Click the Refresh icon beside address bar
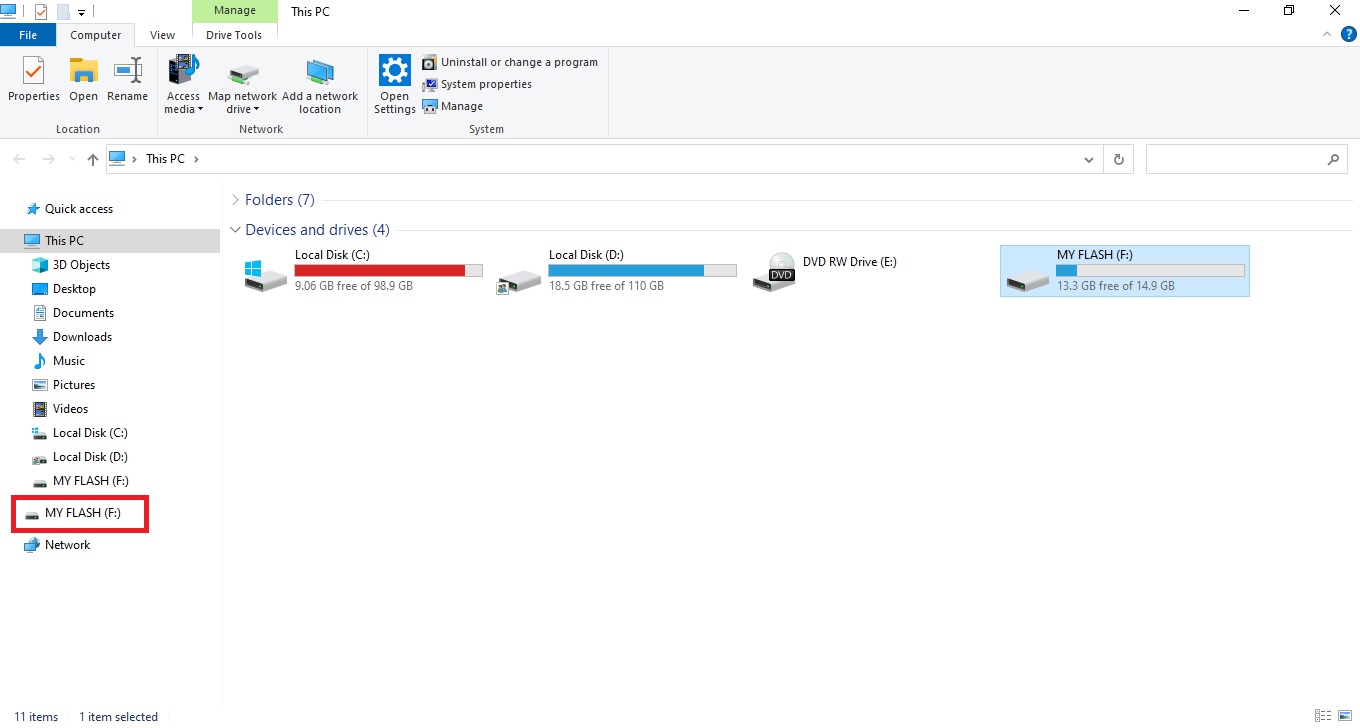Viewport: 1360px width, 728px height. (x=1118, y=159)
